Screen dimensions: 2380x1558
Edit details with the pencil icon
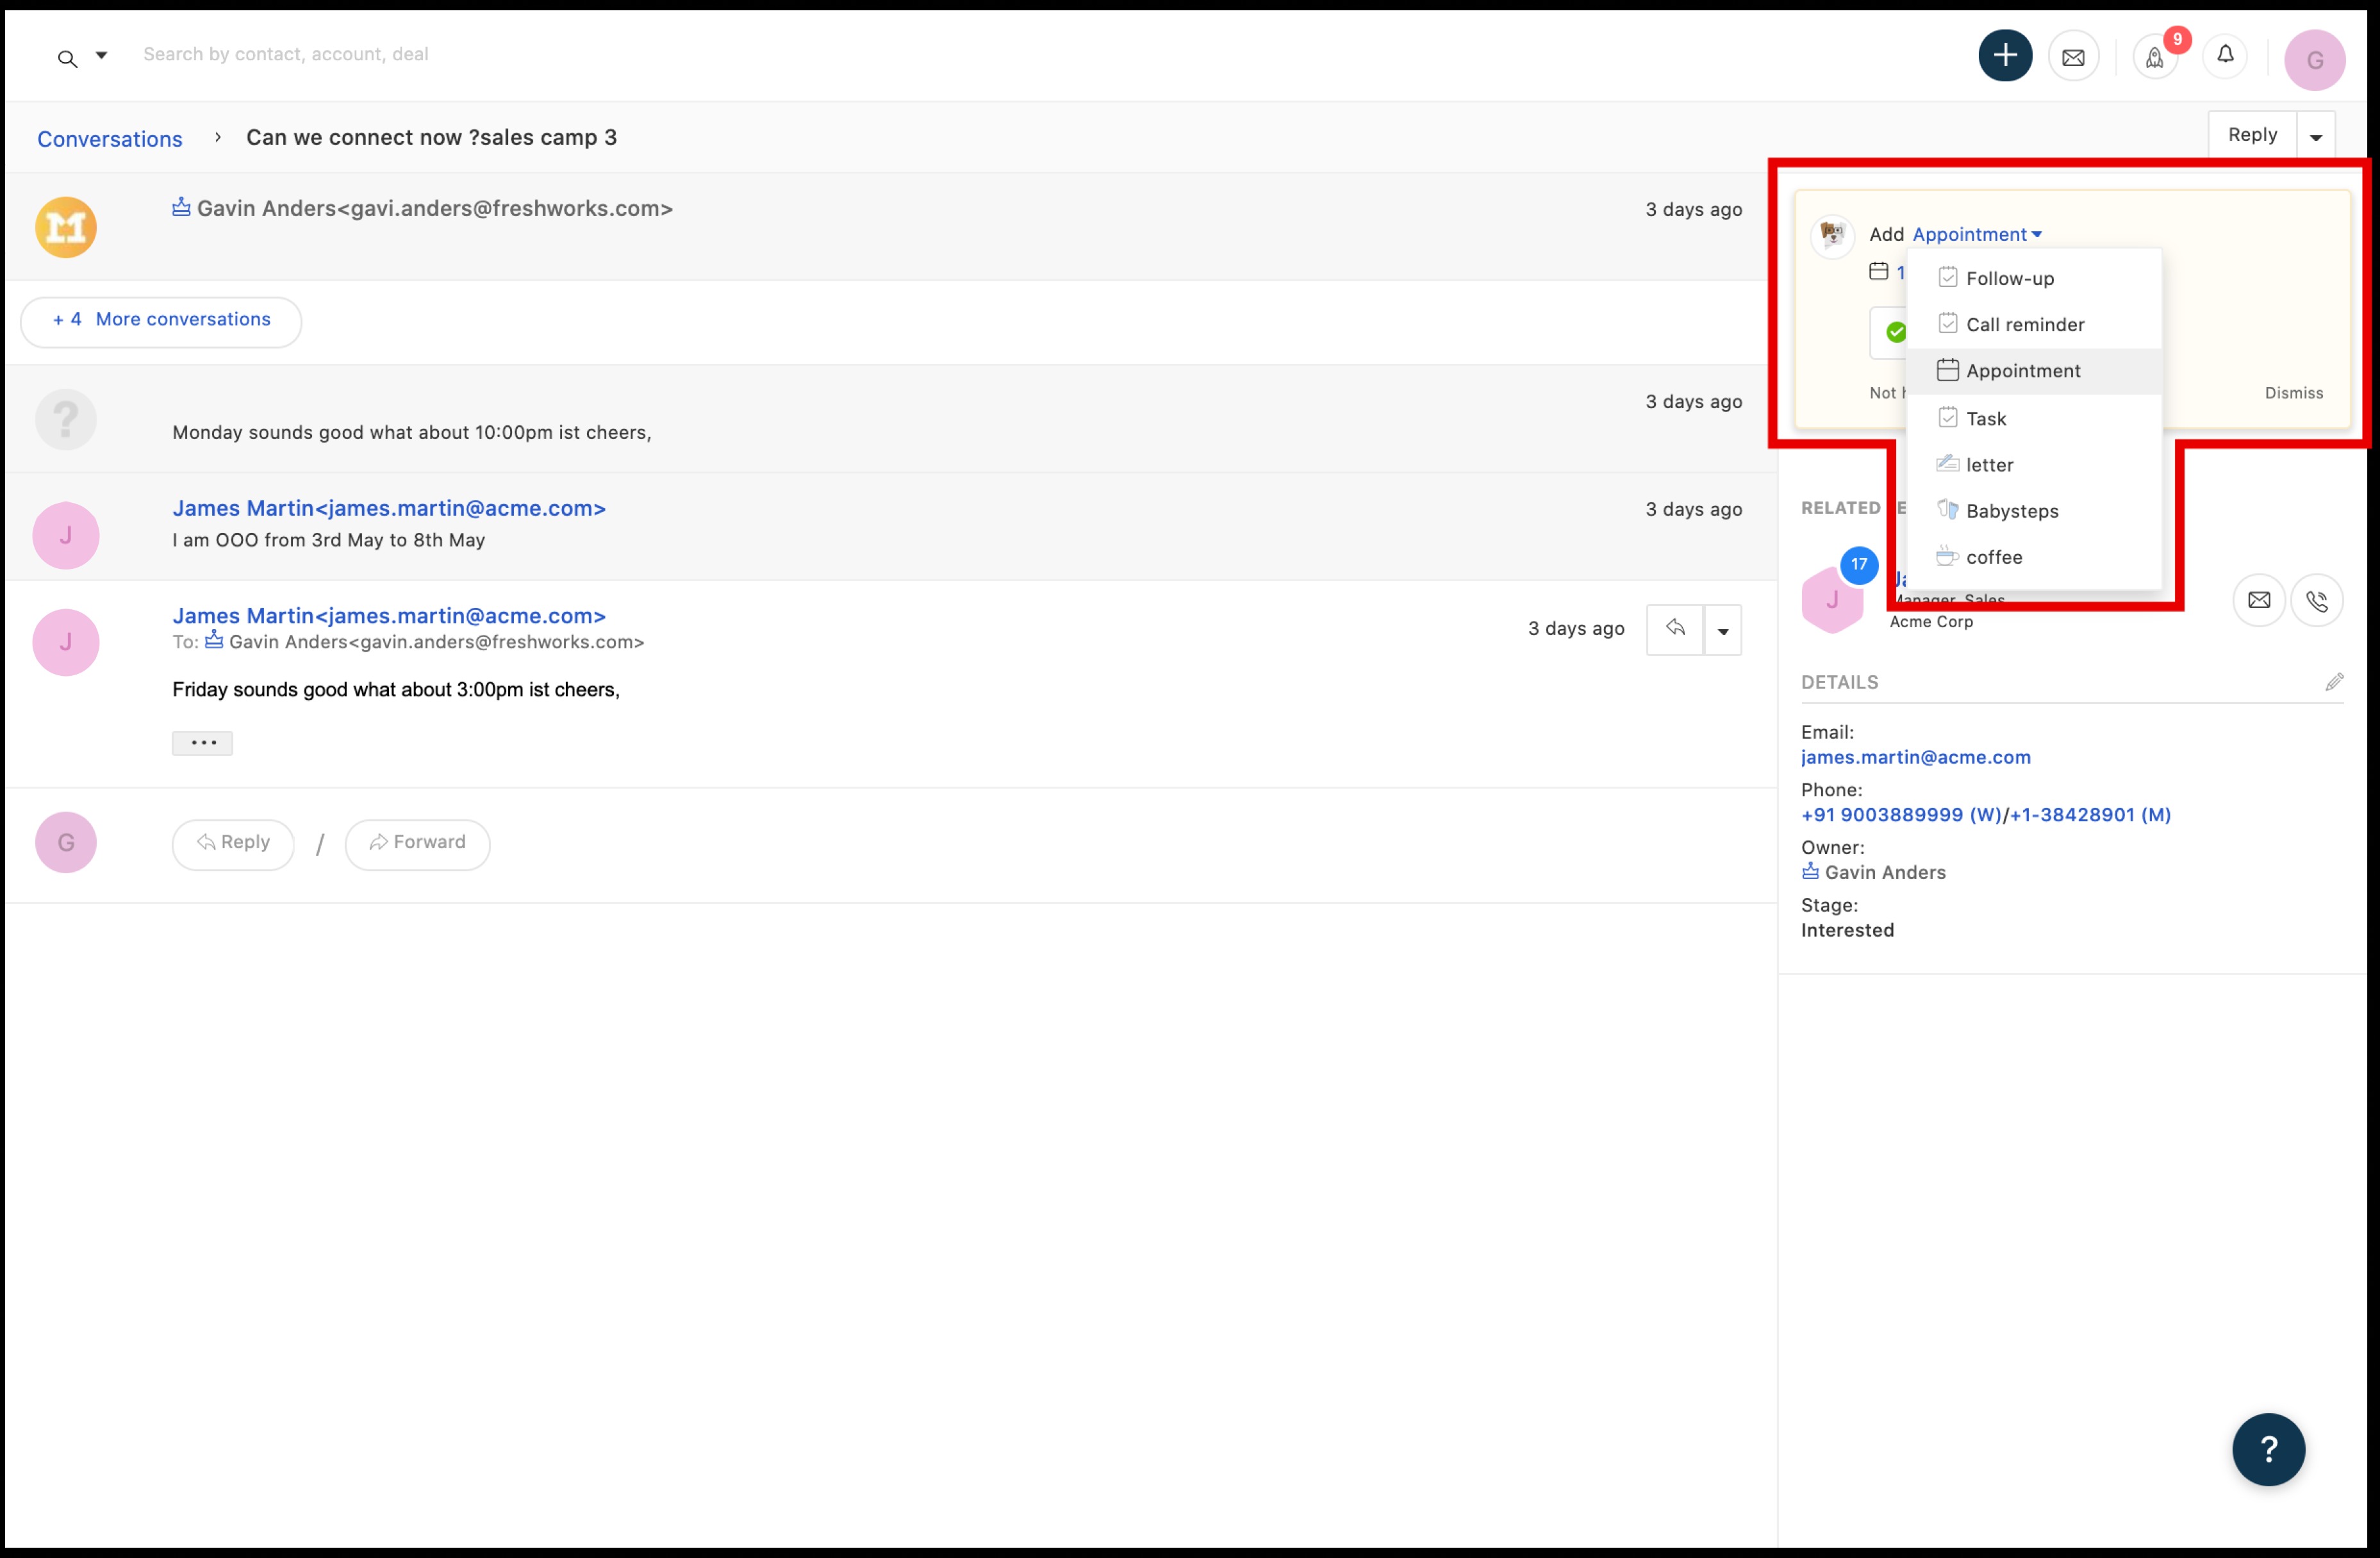(2334, 682)
